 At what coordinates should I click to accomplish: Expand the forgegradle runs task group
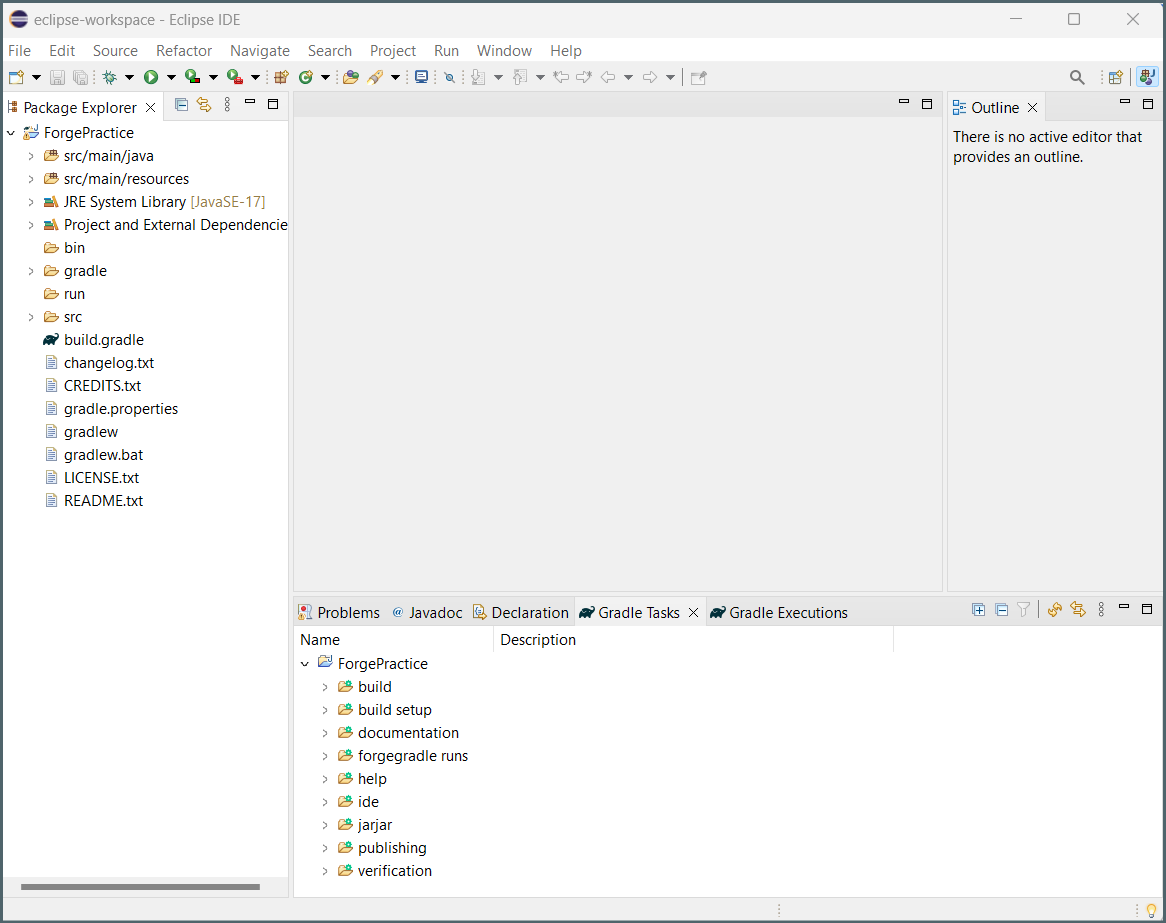(x=325, y=756)
